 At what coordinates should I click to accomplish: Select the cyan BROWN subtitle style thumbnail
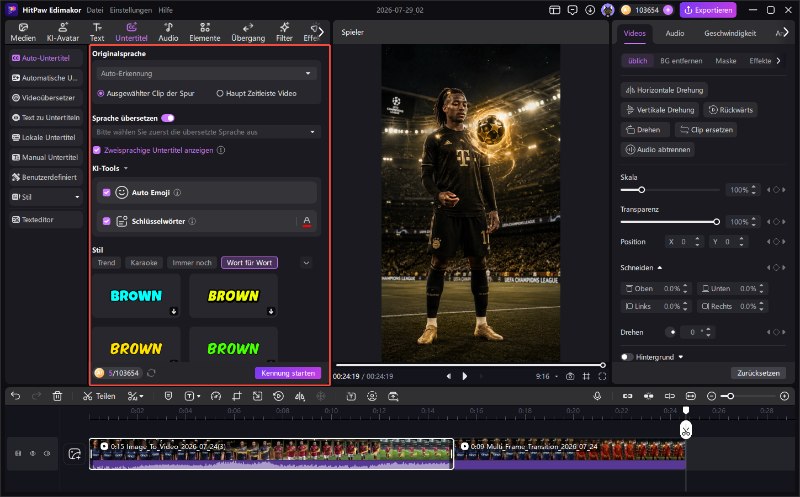coord(136,296)
